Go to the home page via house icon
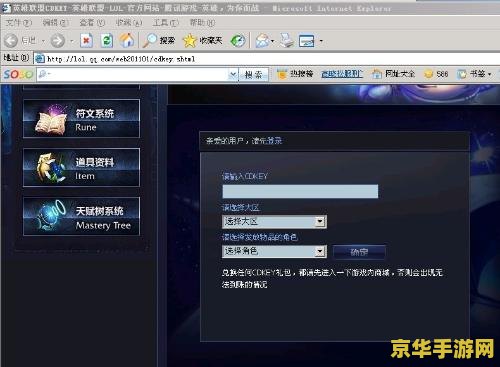The image size is (500, 367). pyautogui.click(x=127, y=40)
